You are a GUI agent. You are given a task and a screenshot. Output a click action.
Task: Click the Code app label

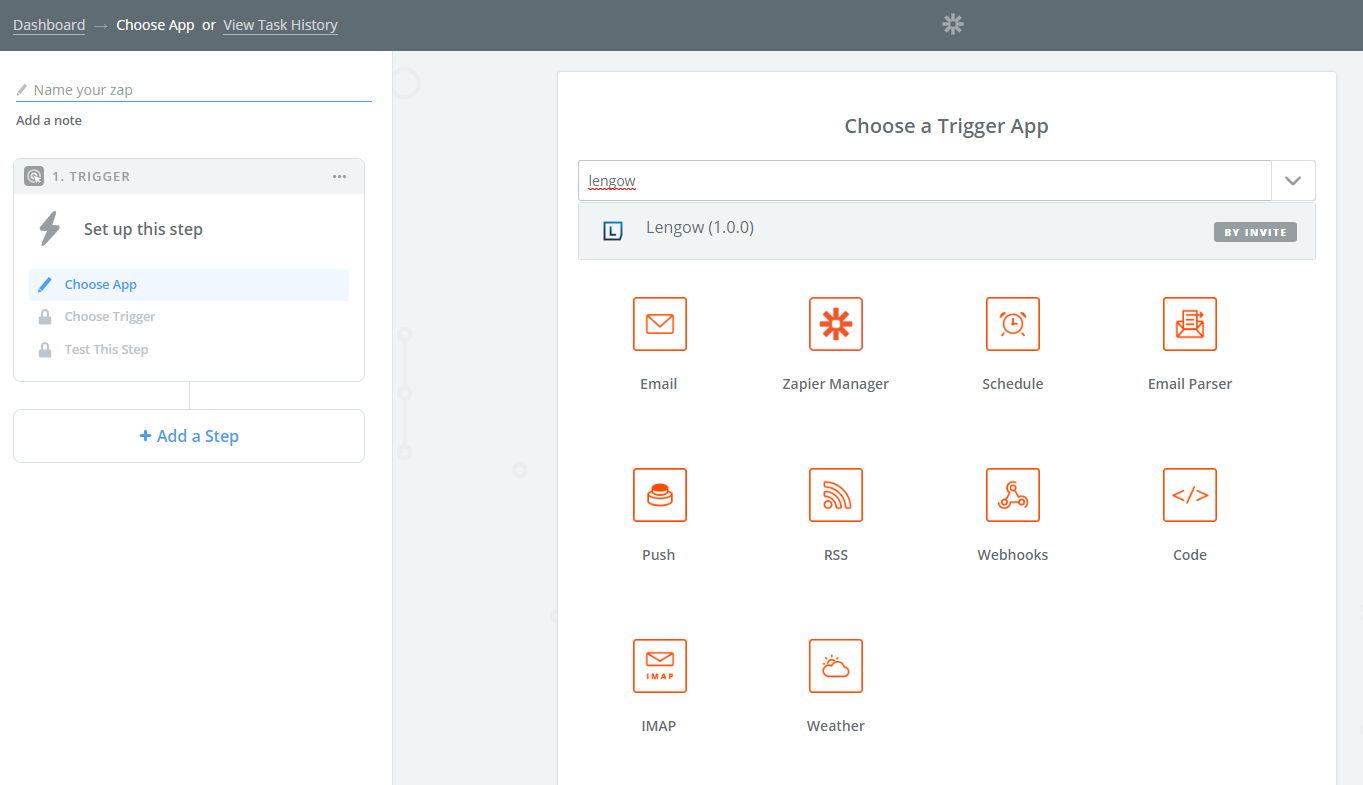coord(1190,555)
